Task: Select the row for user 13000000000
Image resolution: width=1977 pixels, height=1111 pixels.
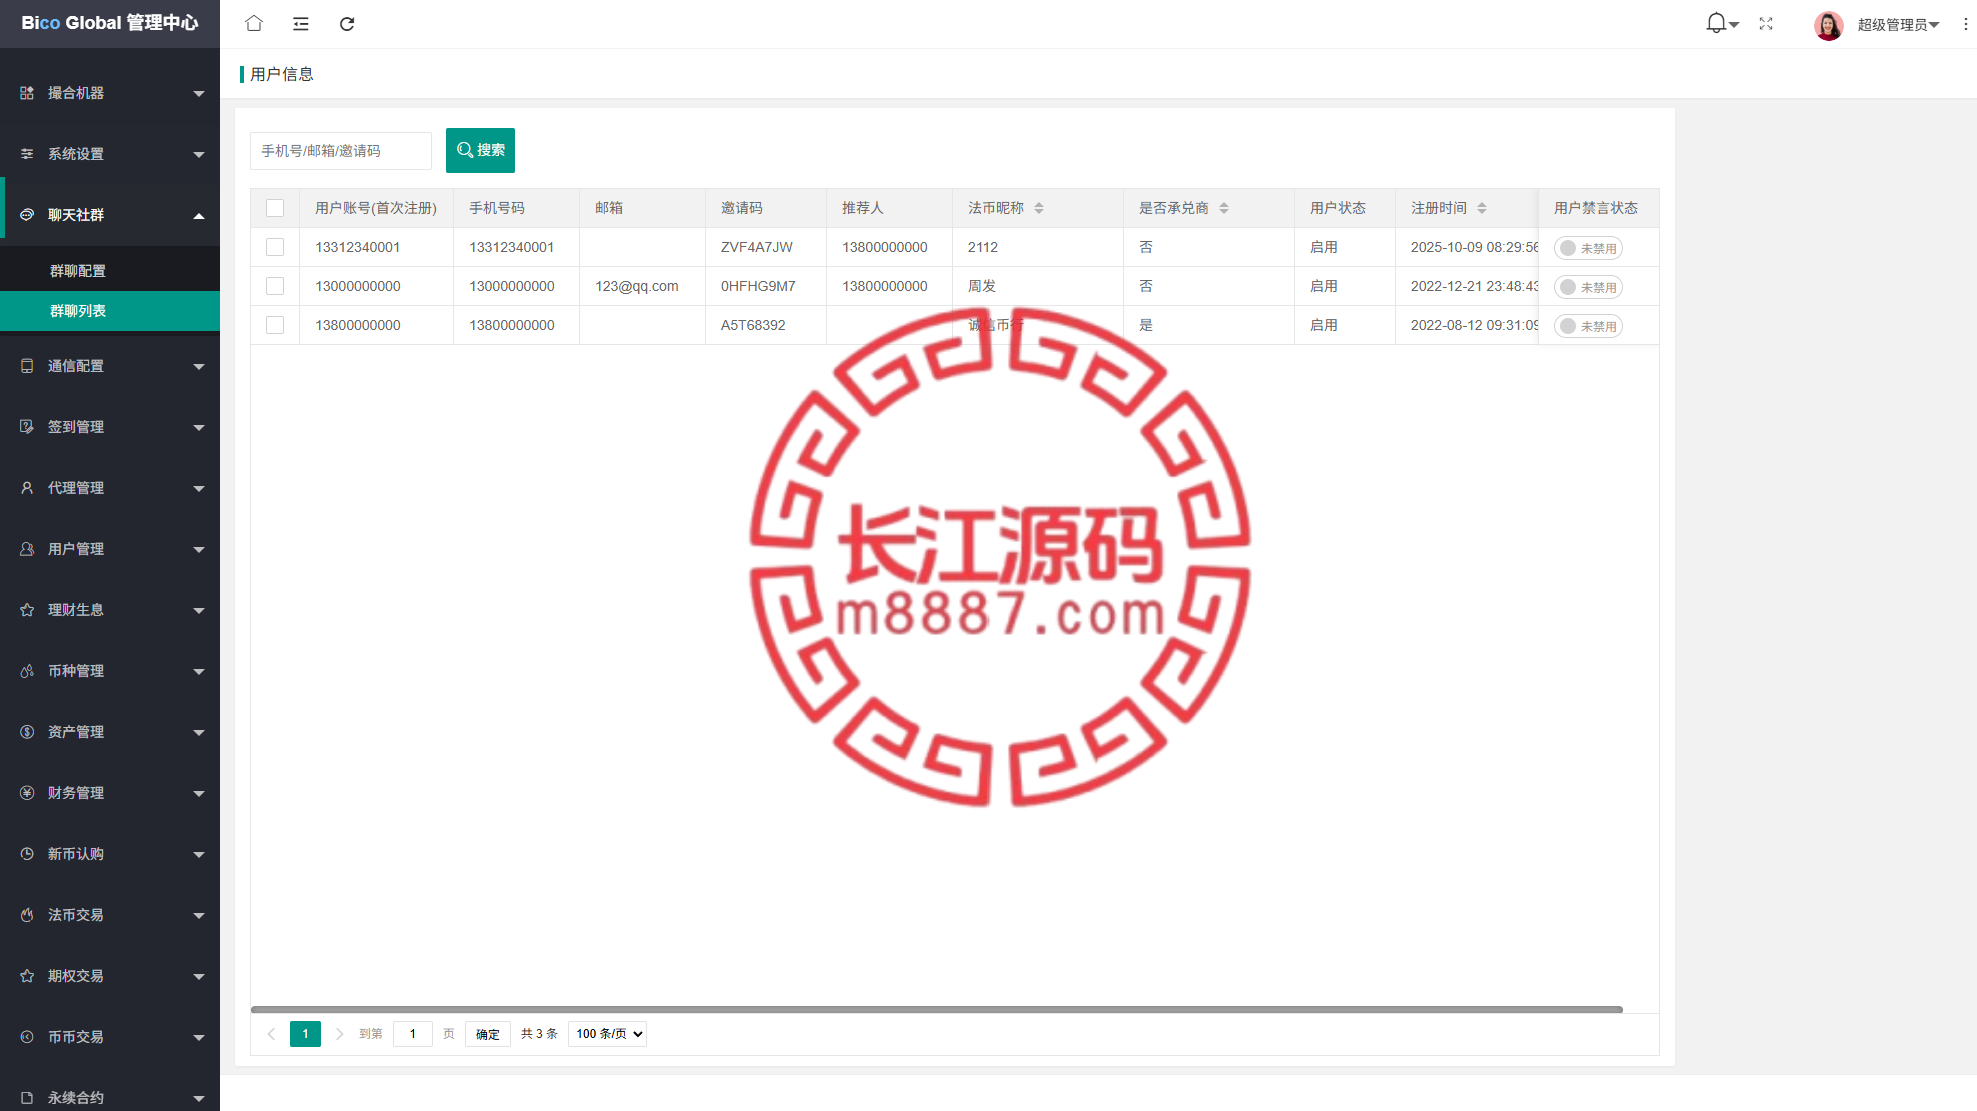Action: click(275, 286)
